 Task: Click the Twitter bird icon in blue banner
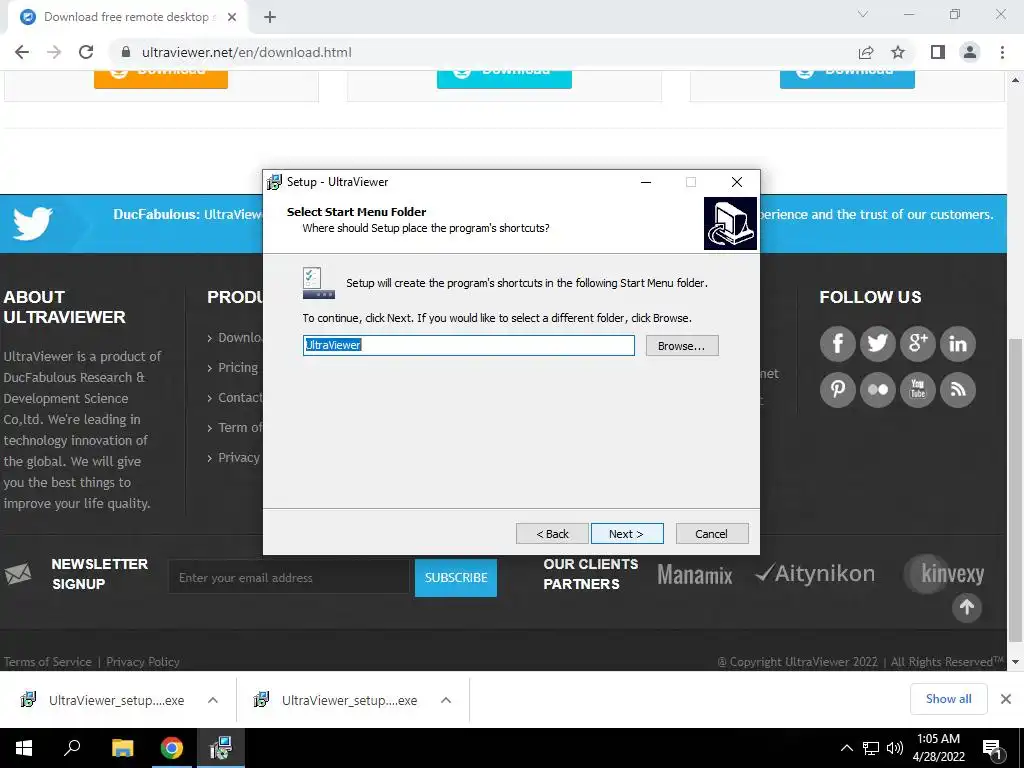[33, 223]
